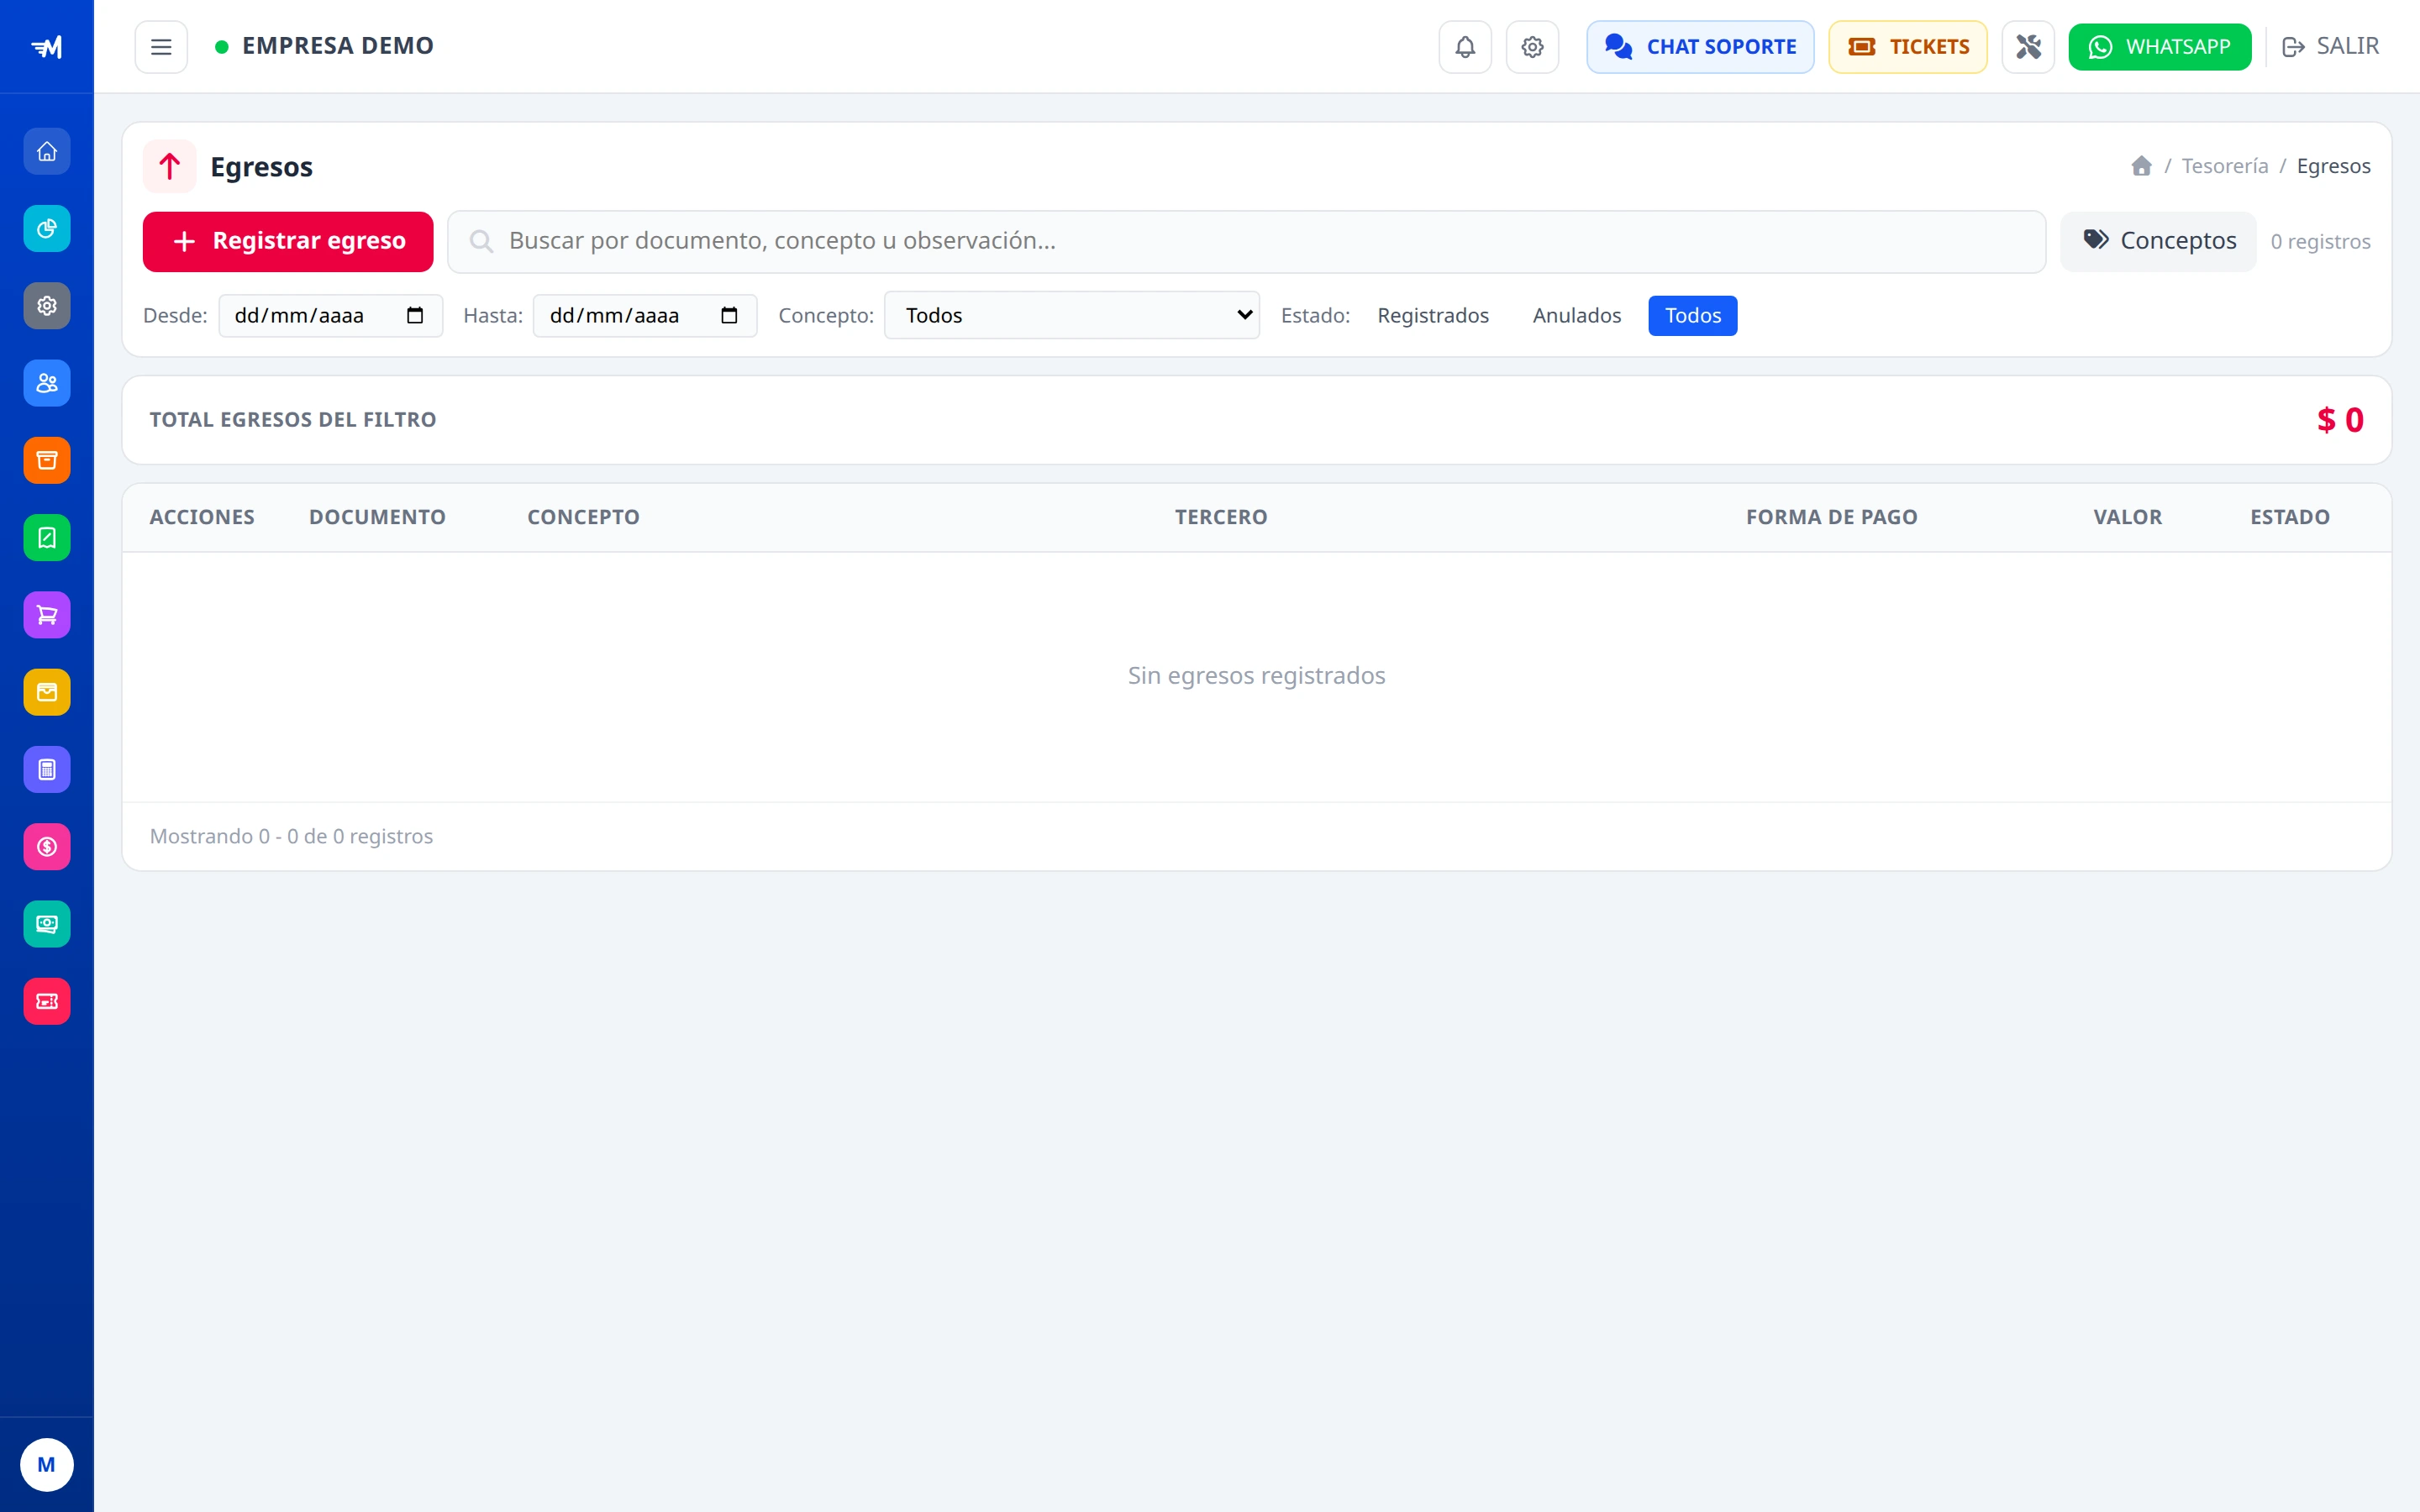The height and width of the screenshot is (1512, 2420).
Task: Open the Desde date picker calendar
Action: tap(415, 316)
